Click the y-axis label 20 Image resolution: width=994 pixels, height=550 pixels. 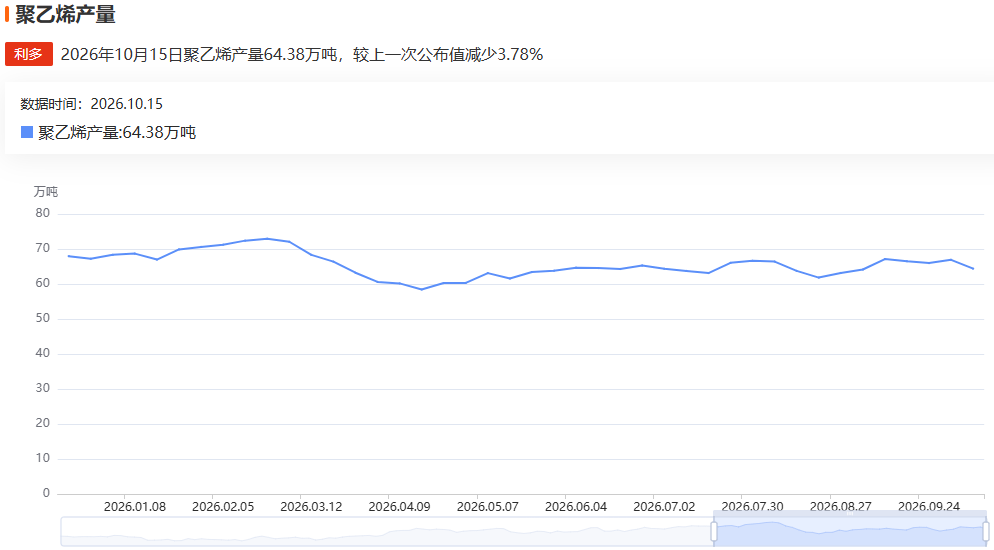42,423
